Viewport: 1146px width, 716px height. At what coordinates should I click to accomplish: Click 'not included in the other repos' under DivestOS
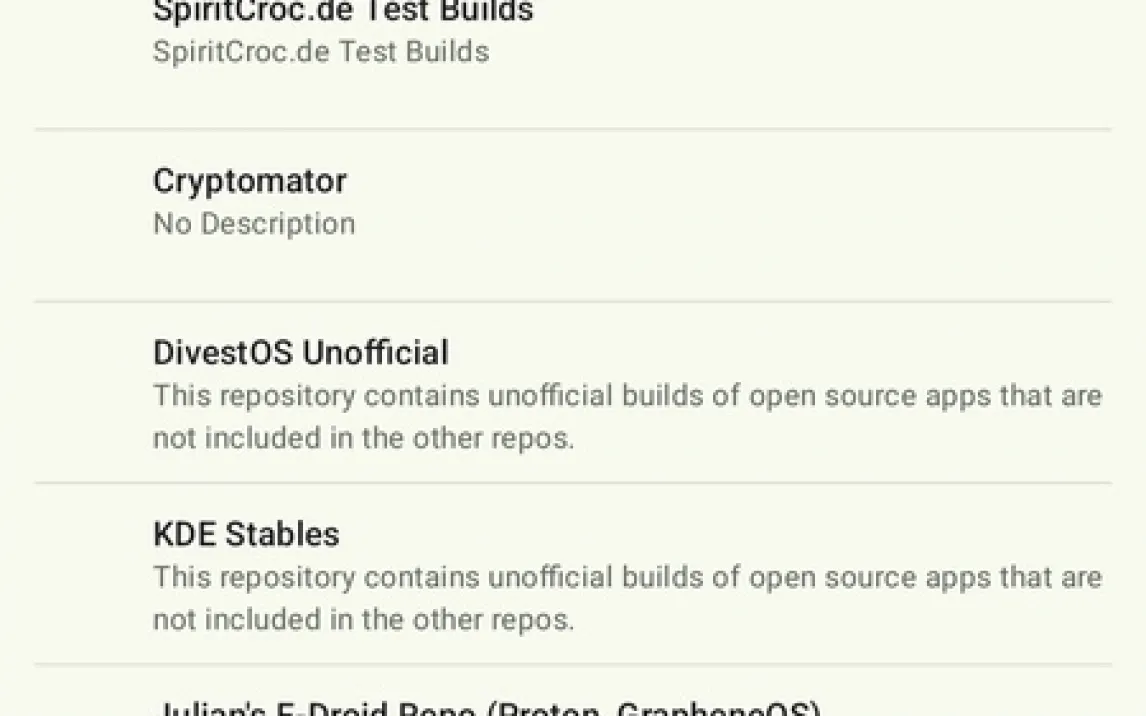click(x=364, y=439)
